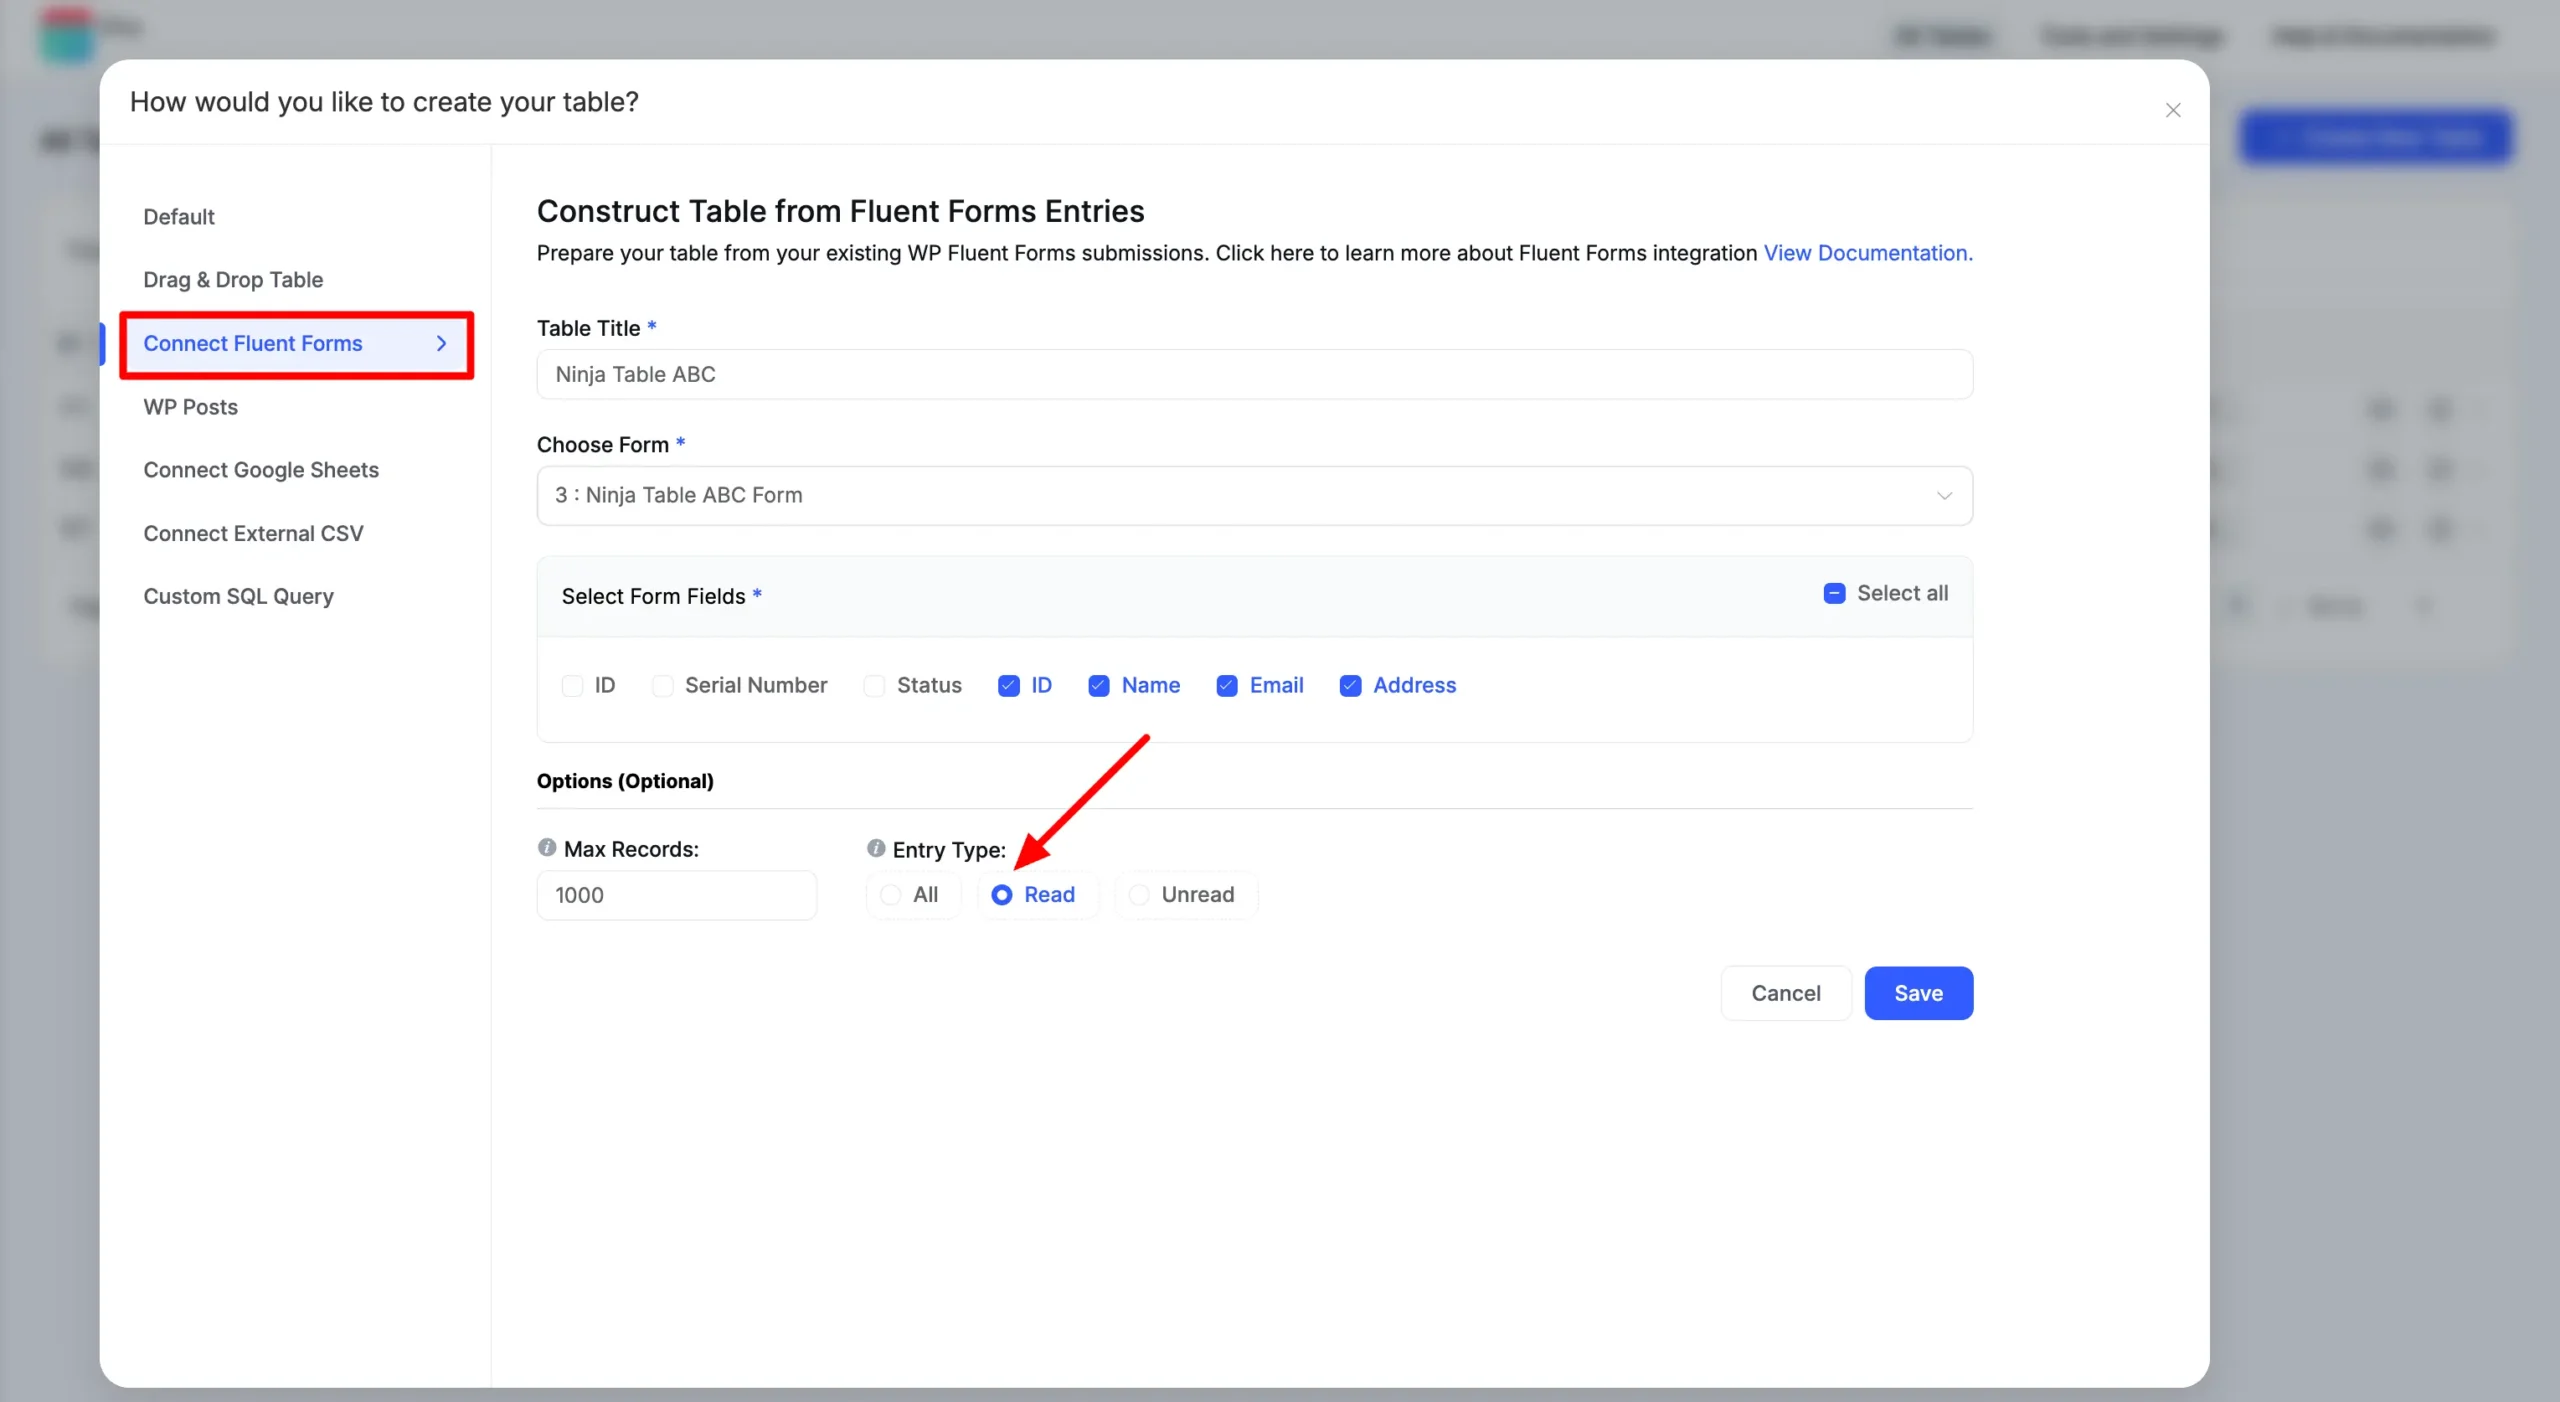Click the Entry Type info icon
The image size is (2560, 1402).
[876, 848]
